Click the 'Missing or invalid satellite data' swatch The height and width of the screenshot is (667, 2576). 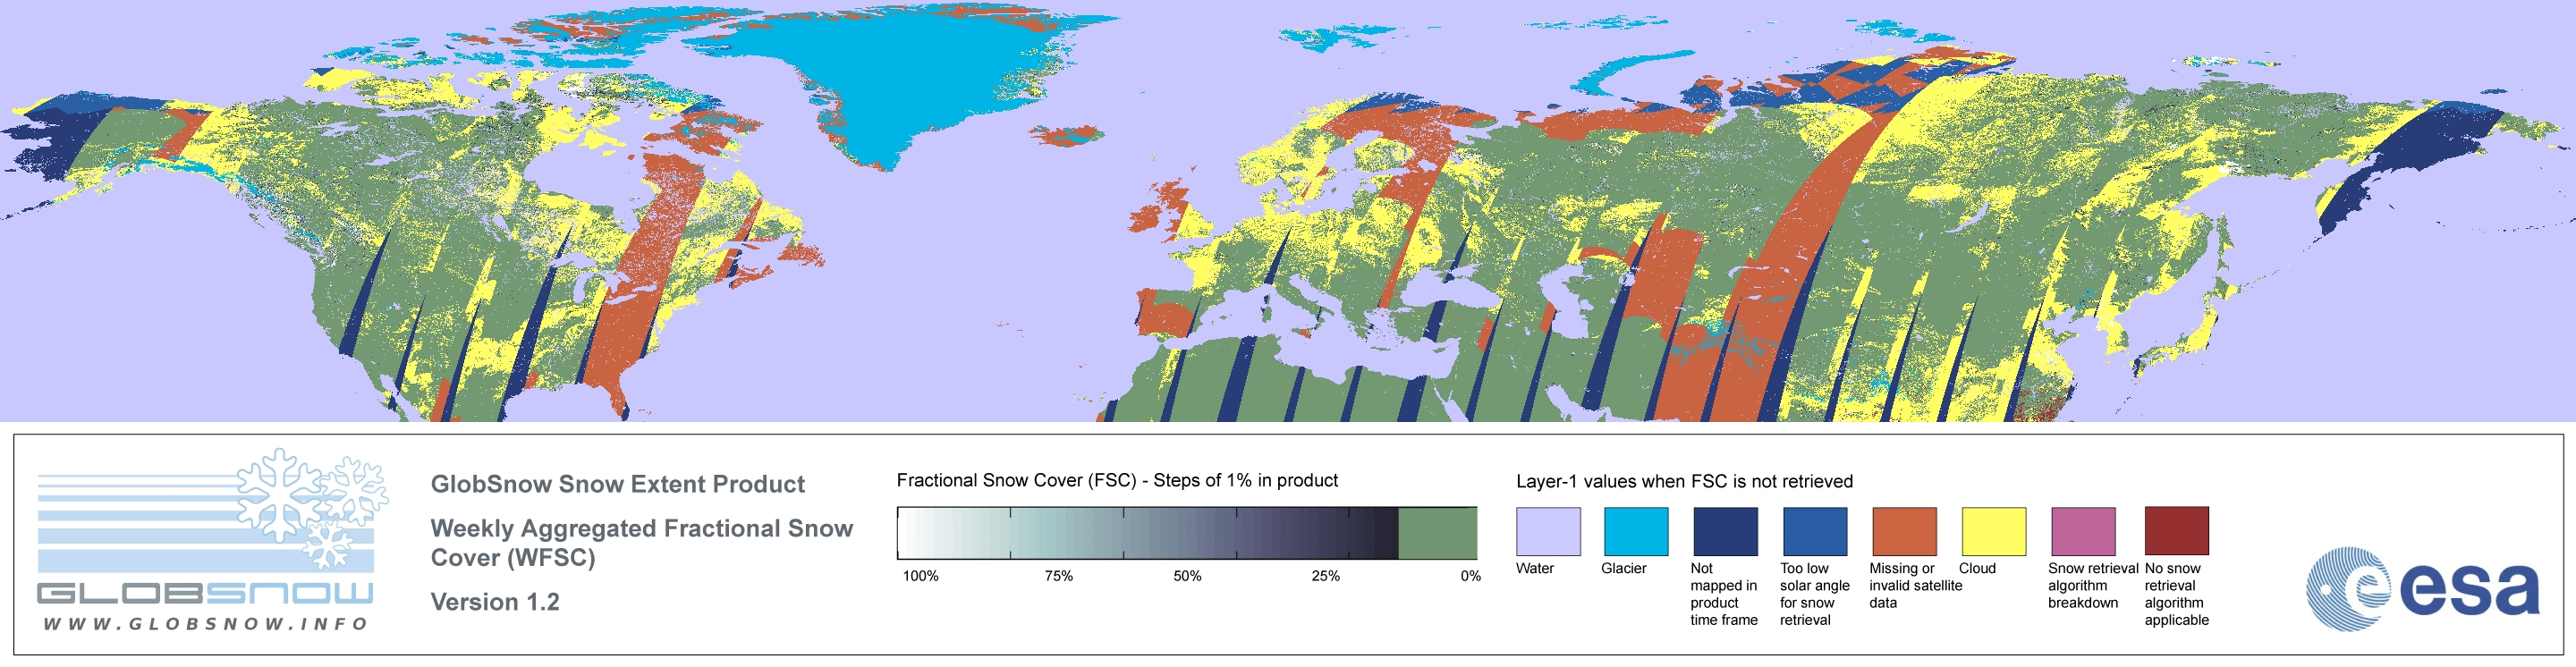(1904, 531)
